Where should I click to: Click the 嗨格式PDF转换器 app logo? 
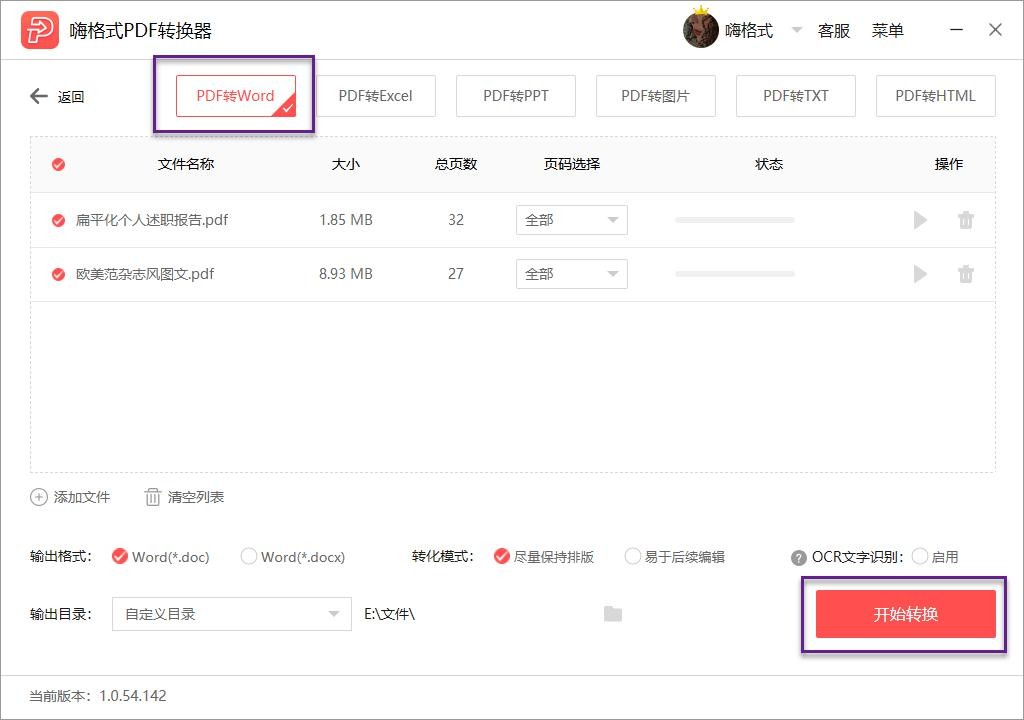[x=40, y=30]
